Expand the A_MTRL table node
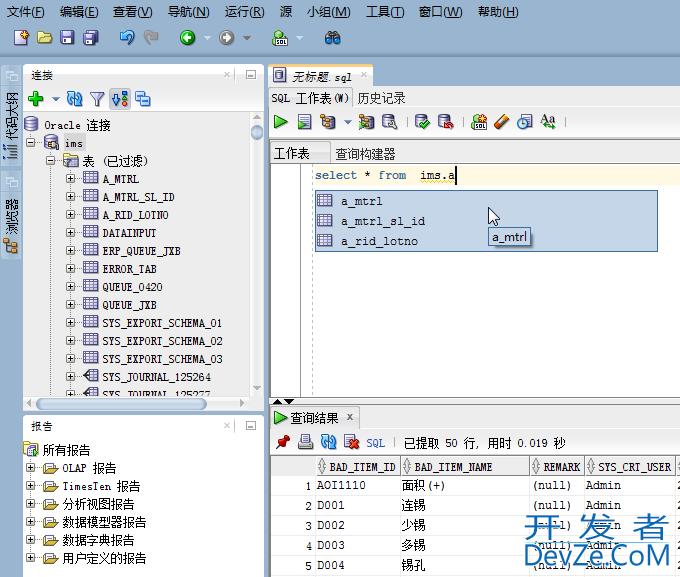This screenshot has height=577, width=680. pyautogui.click(x=70, y=178)
